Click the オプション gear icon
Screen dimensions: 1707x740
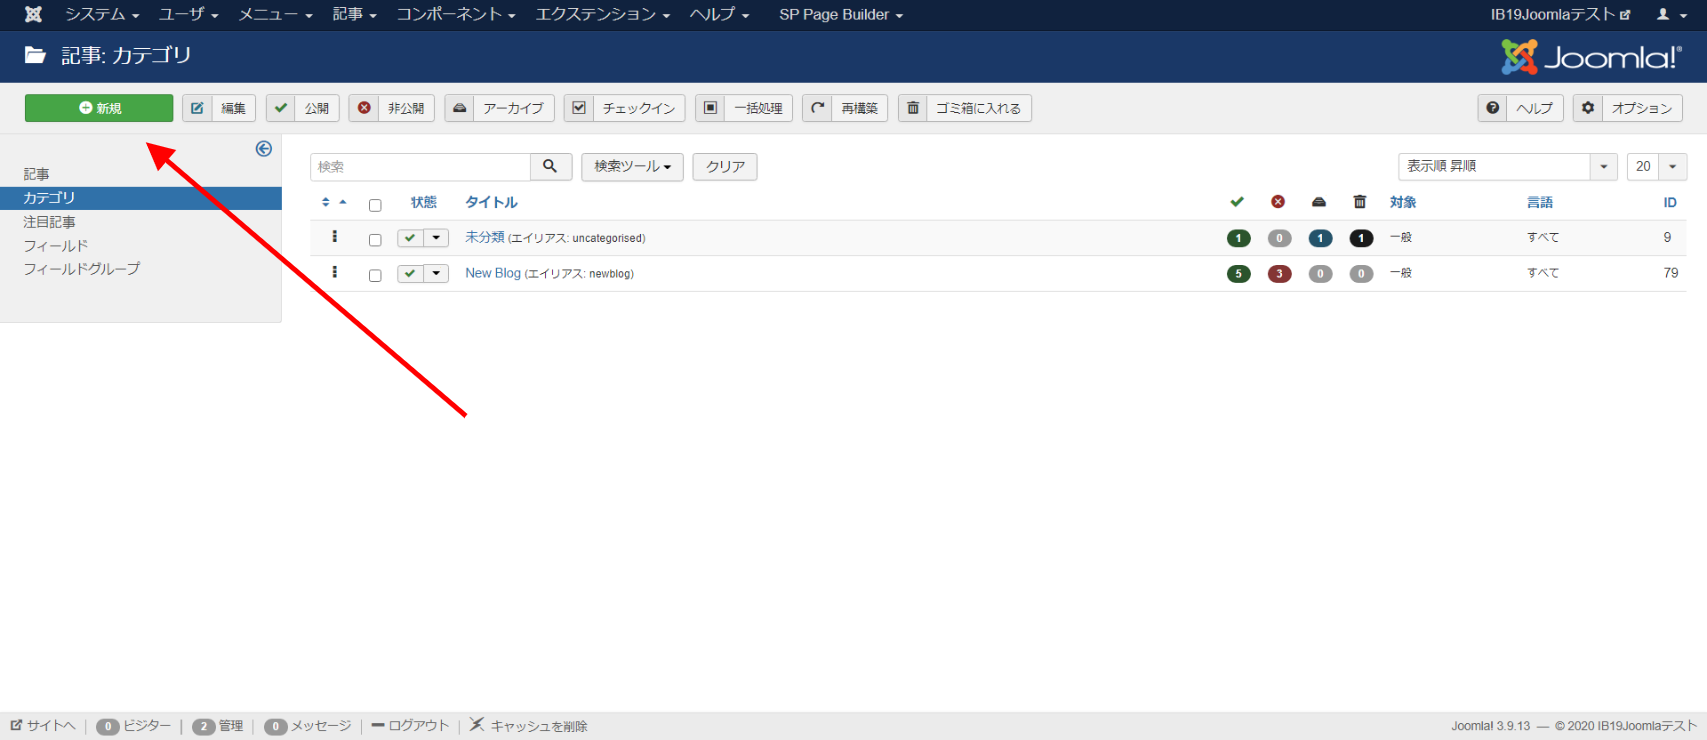pos(1588,108)
